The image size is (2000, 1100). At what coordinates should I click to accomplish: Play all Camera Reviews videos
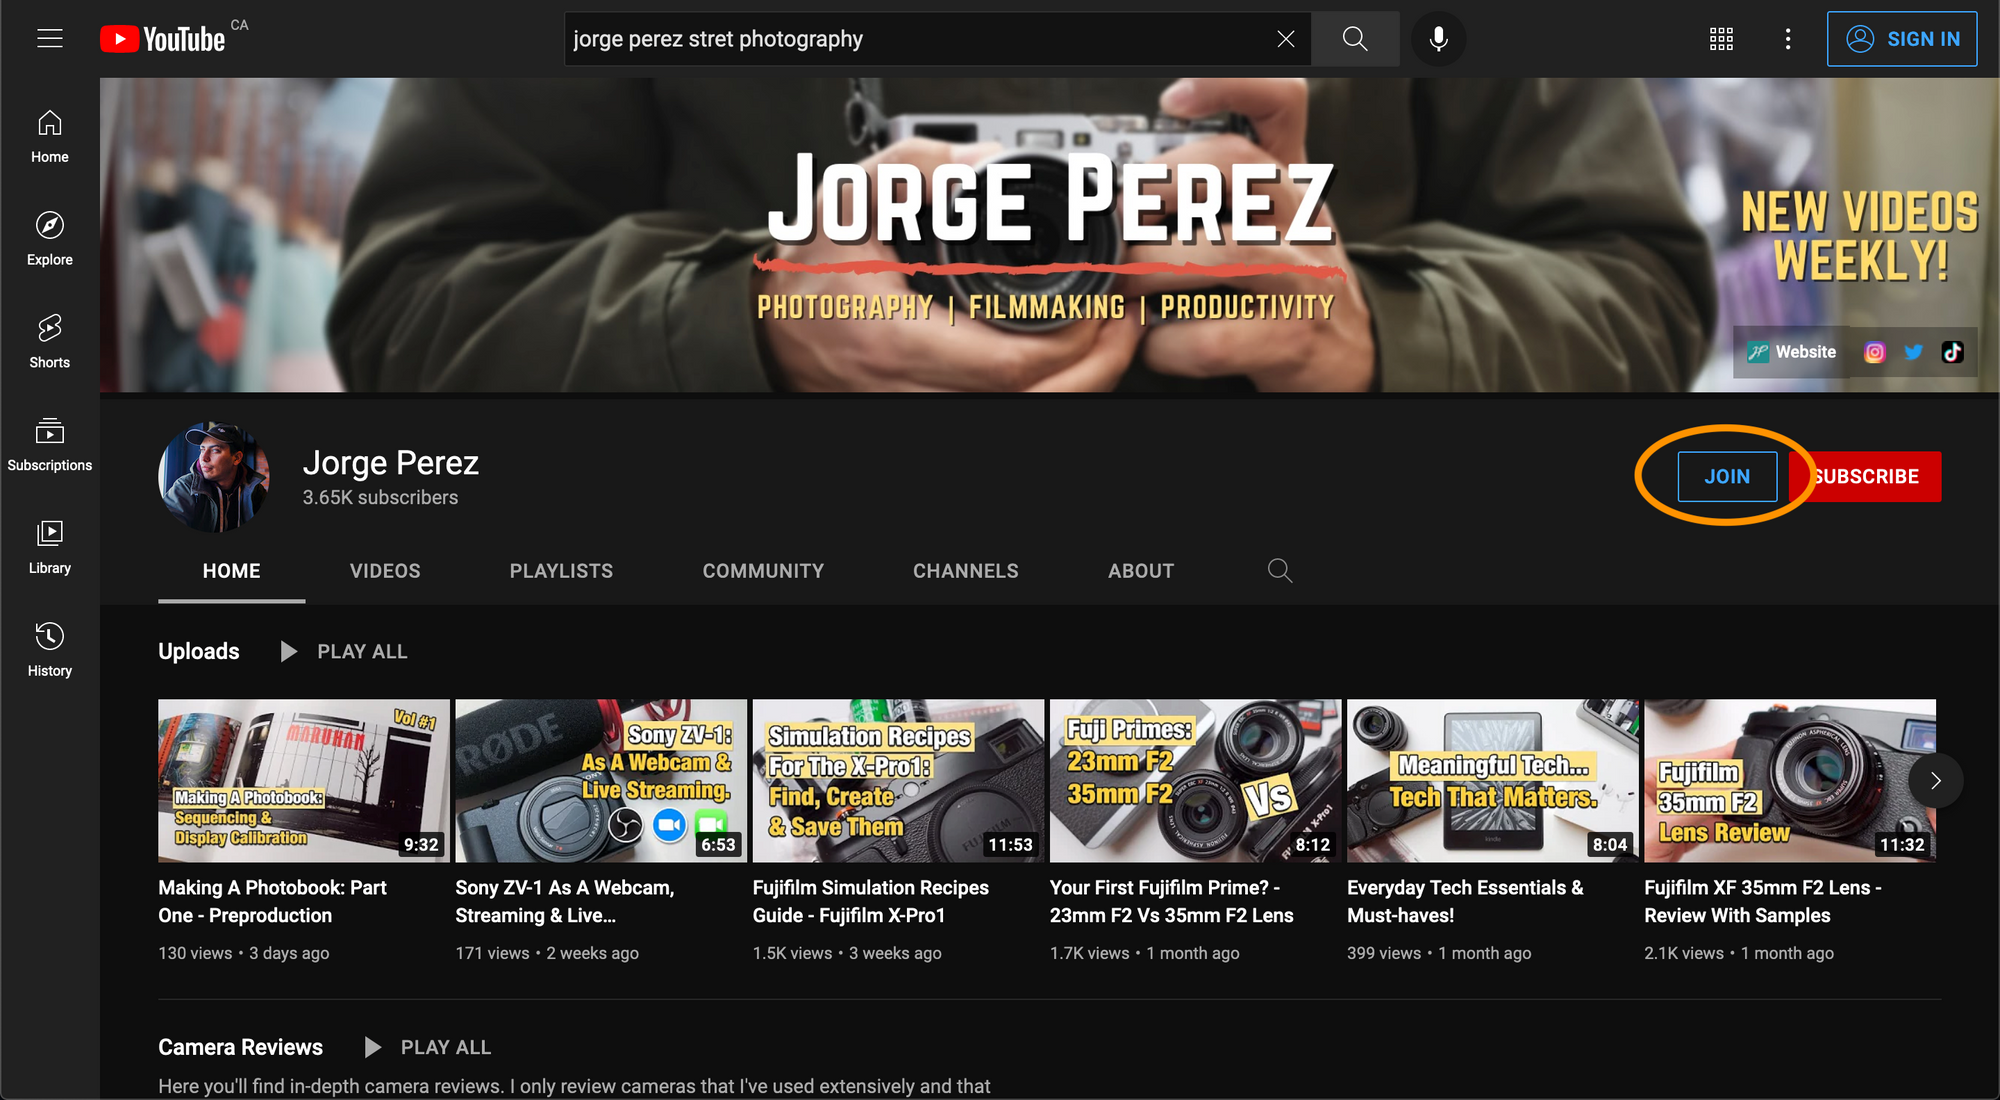coord(427,1047)
